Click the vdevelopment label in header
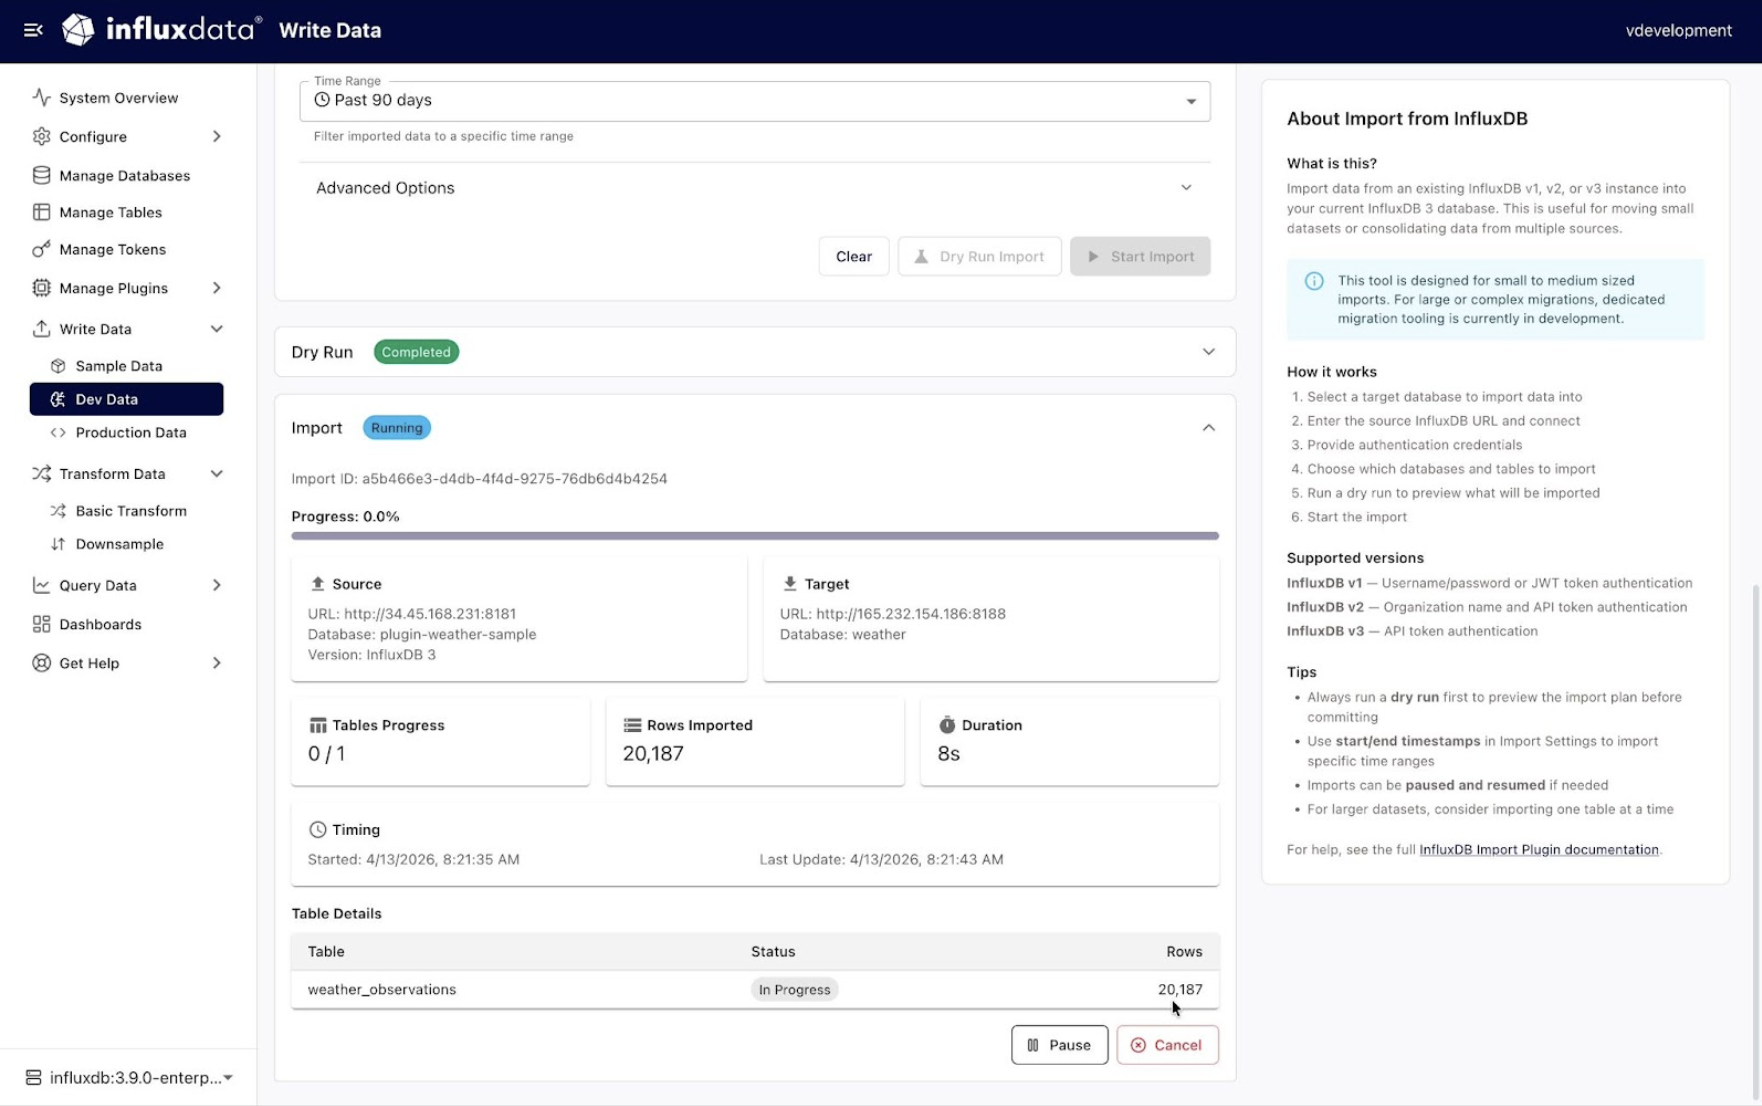 pos(1678,30)
